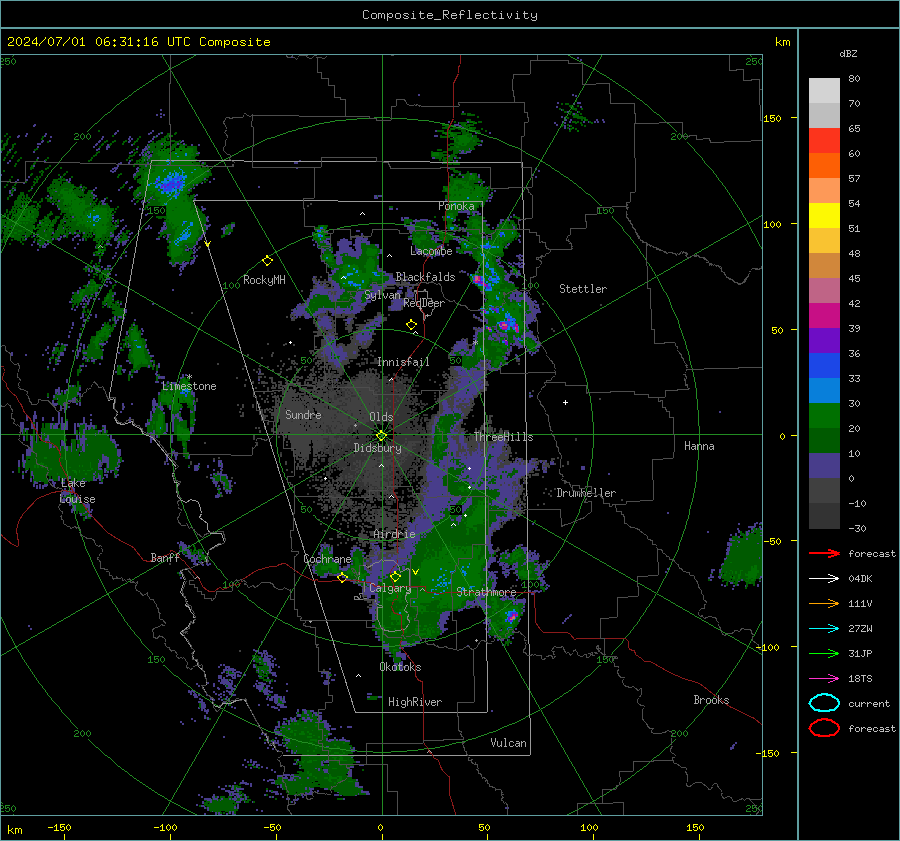The image size is (900, 841).
Task: Click the Brooks town label
Action: 711,700
